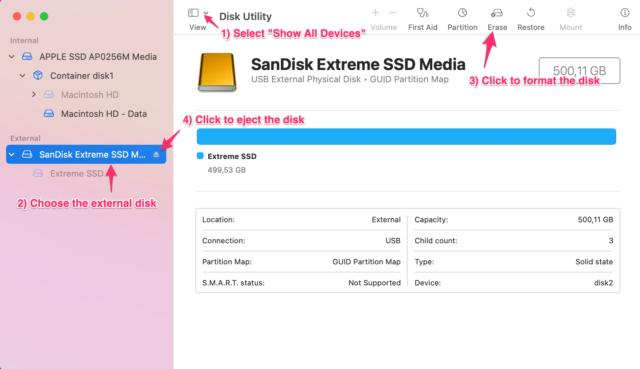Click the Container disk1 cube icon
The width and height of the screenshot is (640, 369).
click(38, 75)
